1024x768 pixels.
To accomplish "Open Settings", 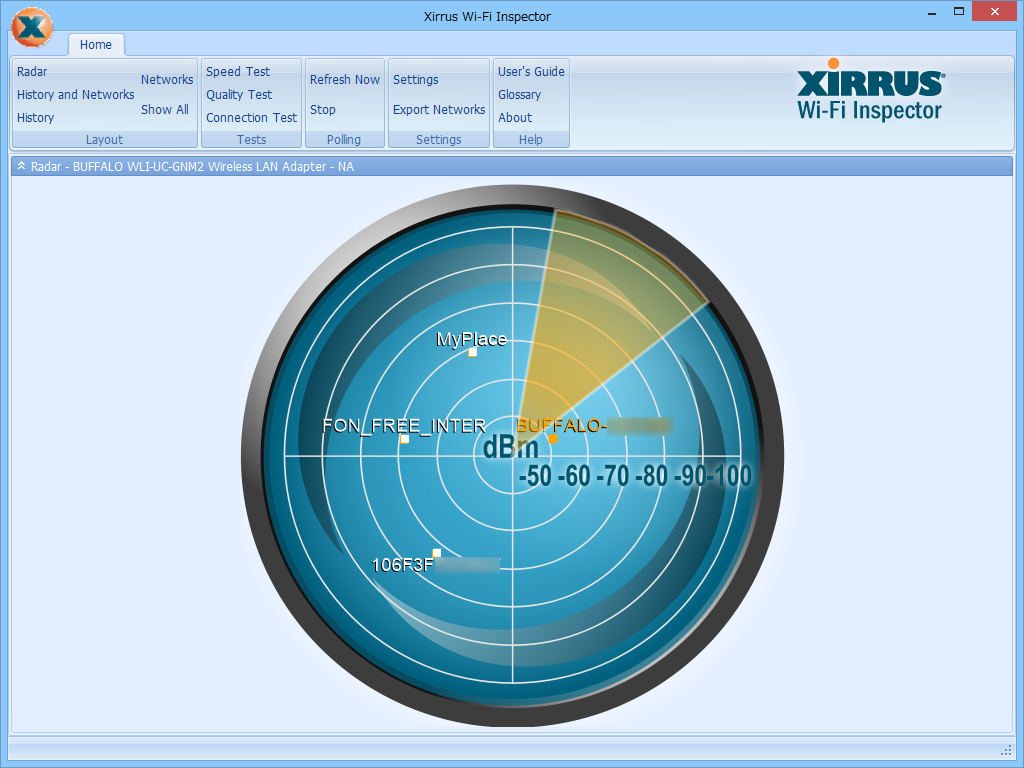I will coord(415,80).
